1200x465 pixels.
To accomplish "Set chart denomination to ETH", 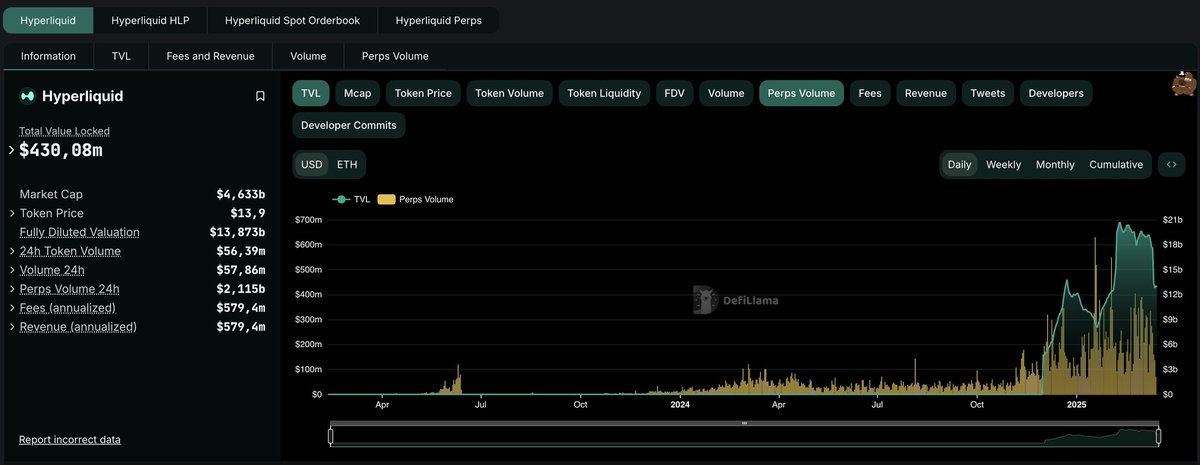I will click(x=347, y=164).
